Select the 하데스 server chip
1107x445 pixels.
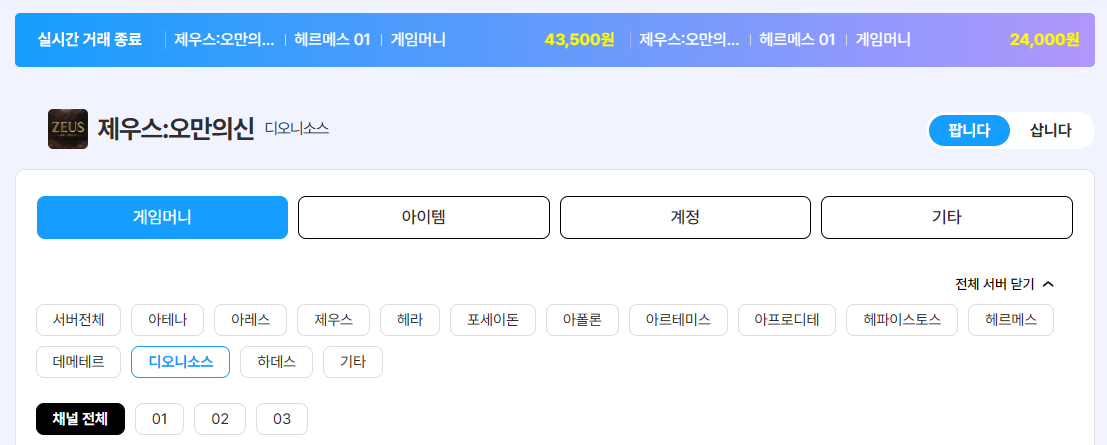click(x=277, y=362)
